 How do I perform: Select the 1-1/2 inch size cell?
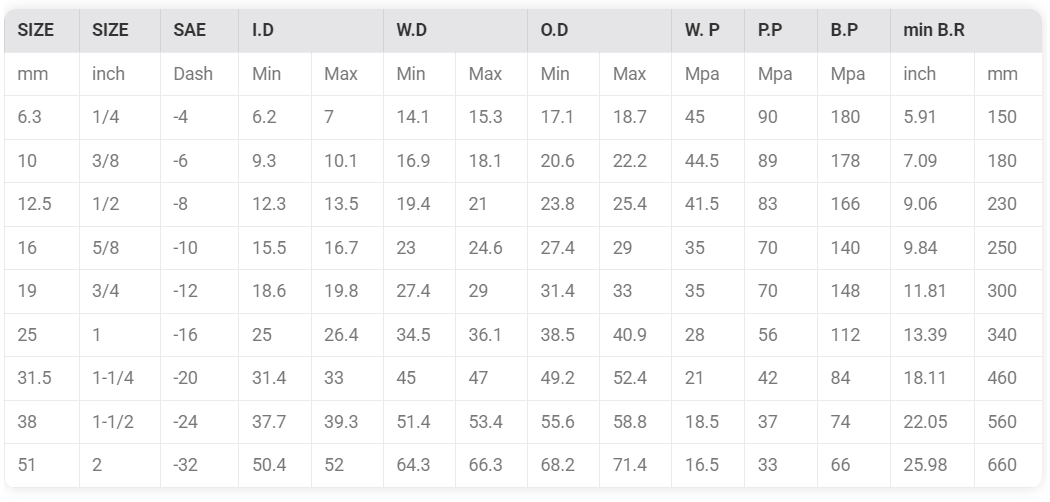[x=120, y=422]
